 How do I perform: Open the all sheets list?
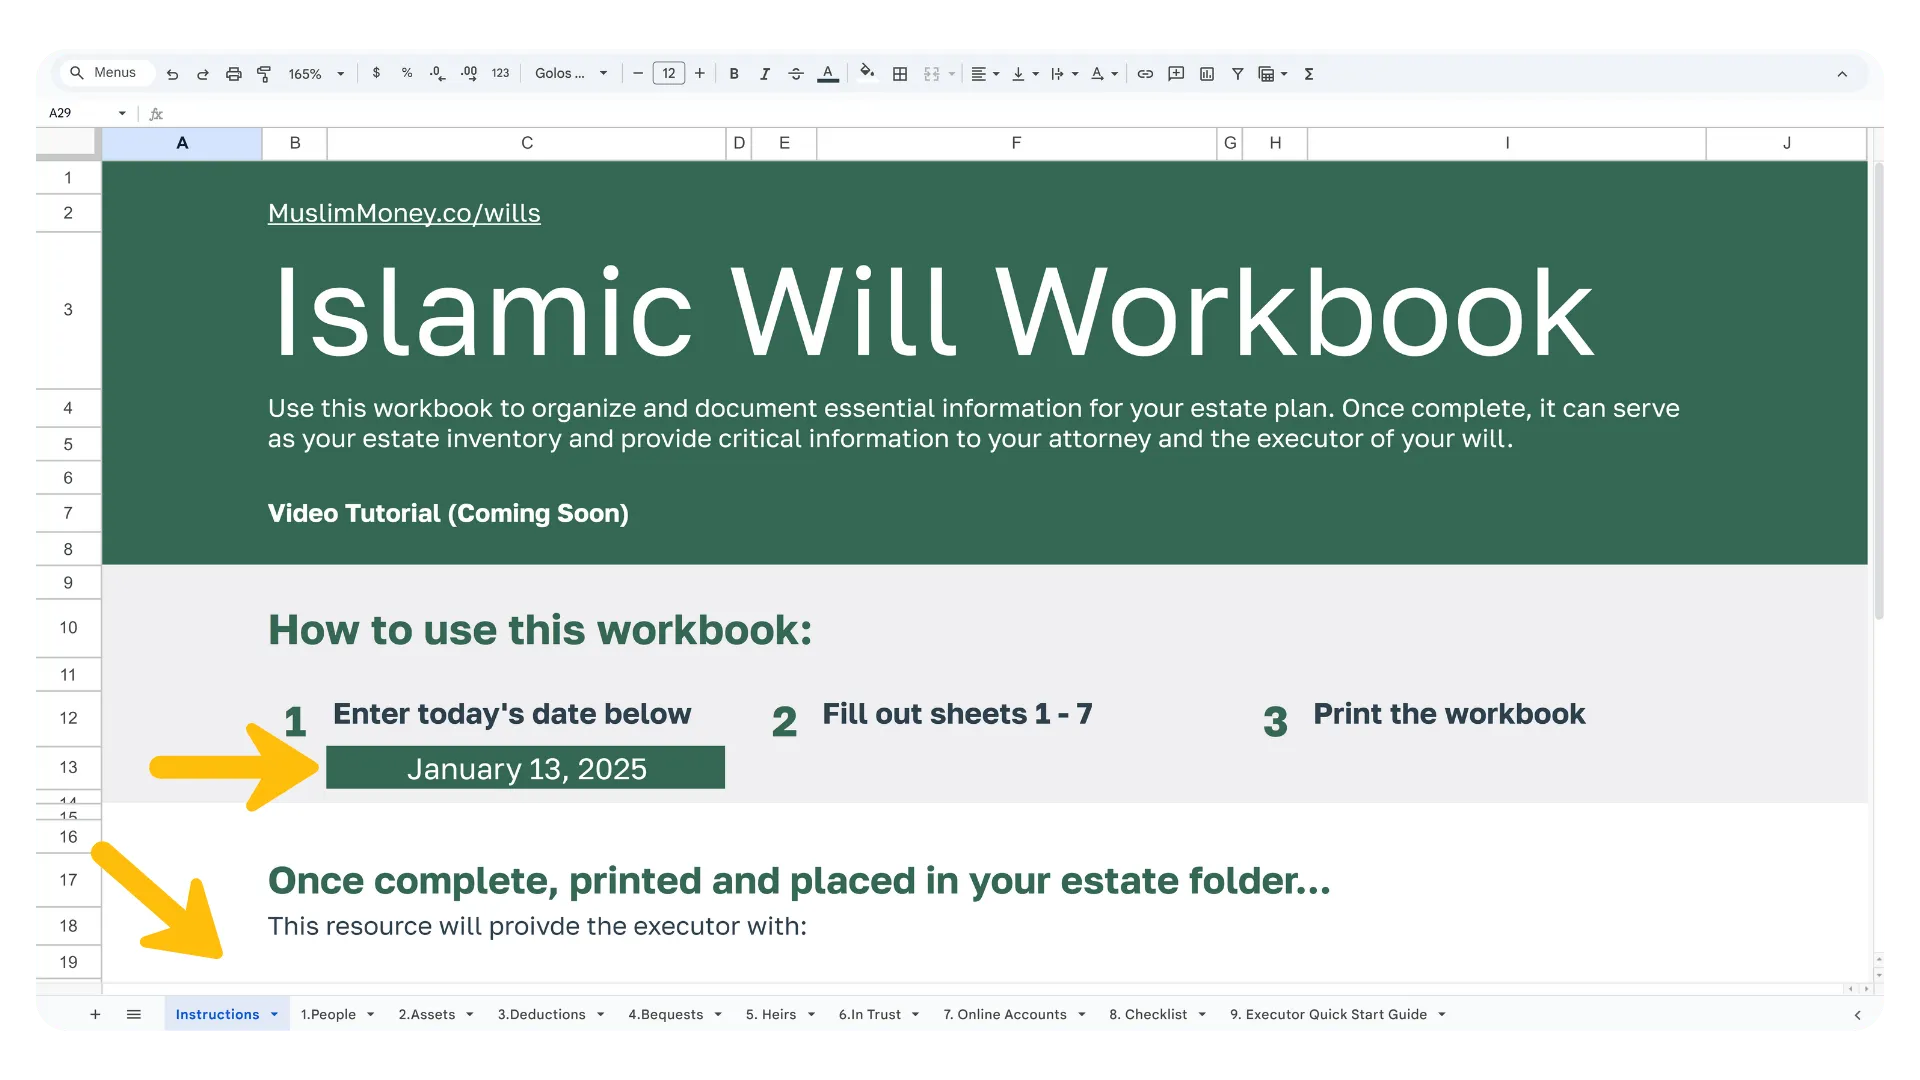point(134,1014)
